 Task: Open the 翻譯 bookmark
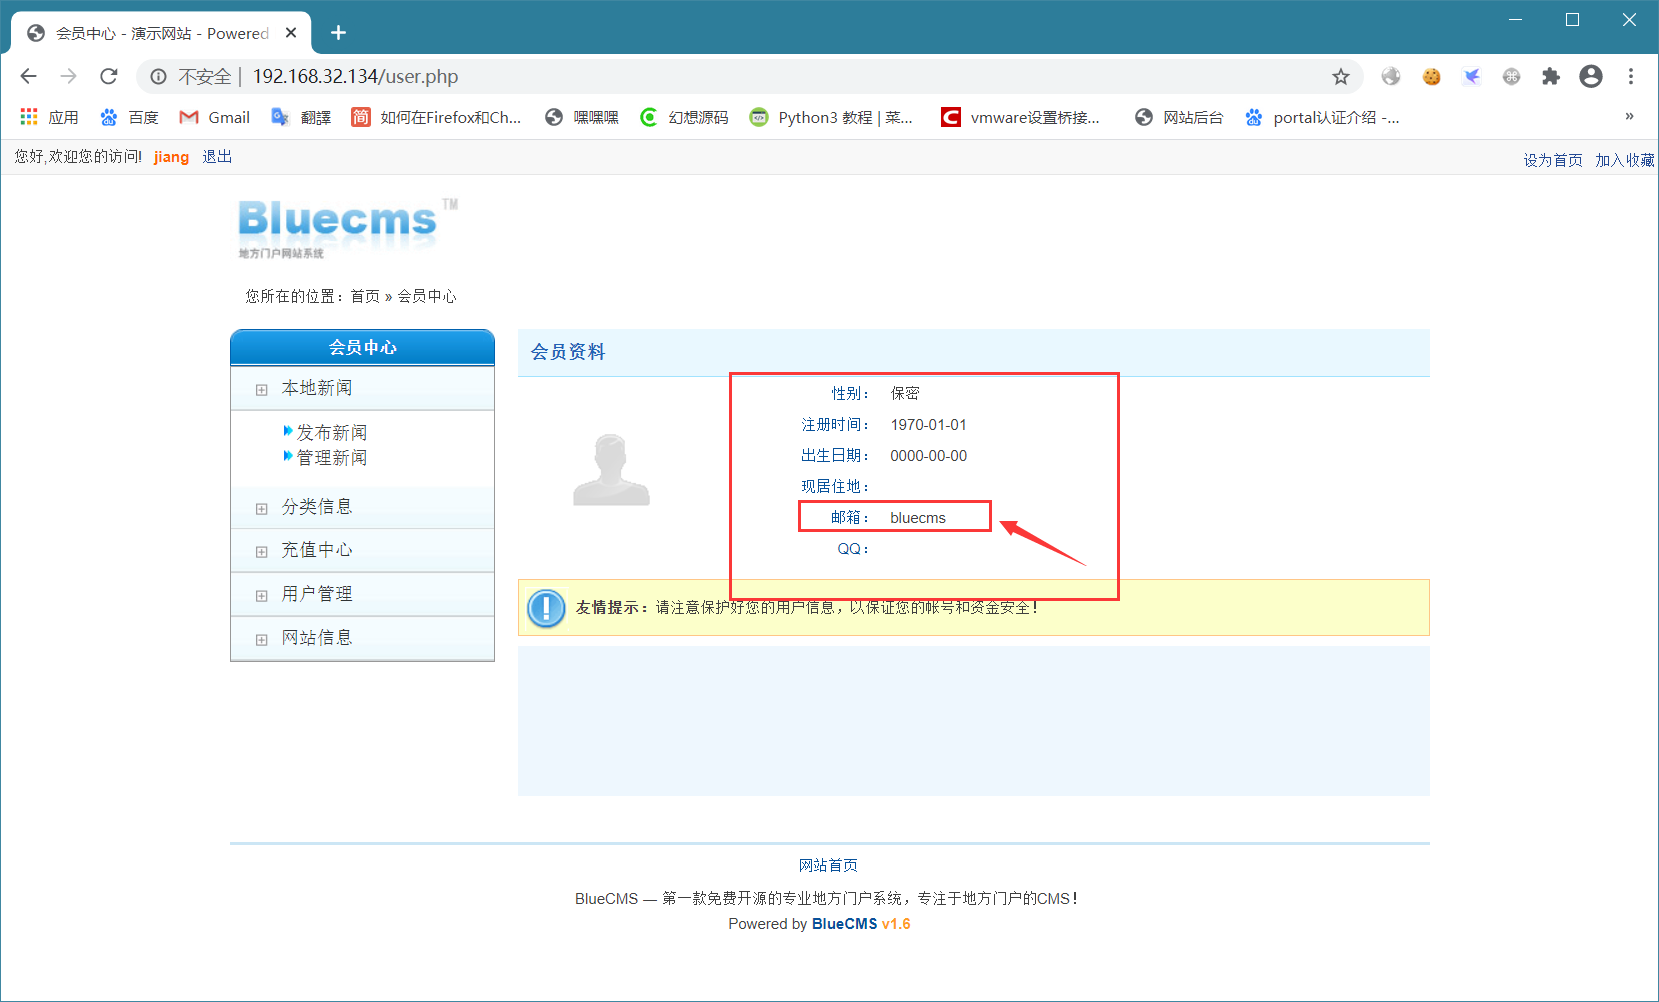pyautogui.click(x=301, y=117)
